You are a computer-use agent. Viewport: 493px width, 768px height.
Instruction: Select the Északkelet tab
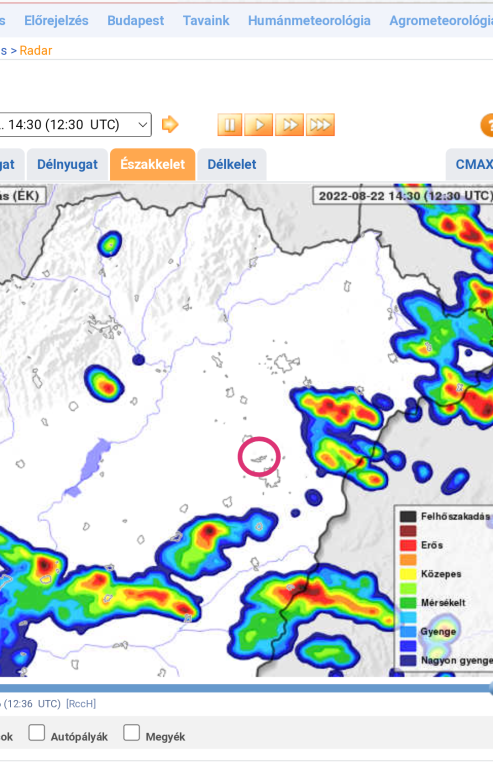coord(153,165)
